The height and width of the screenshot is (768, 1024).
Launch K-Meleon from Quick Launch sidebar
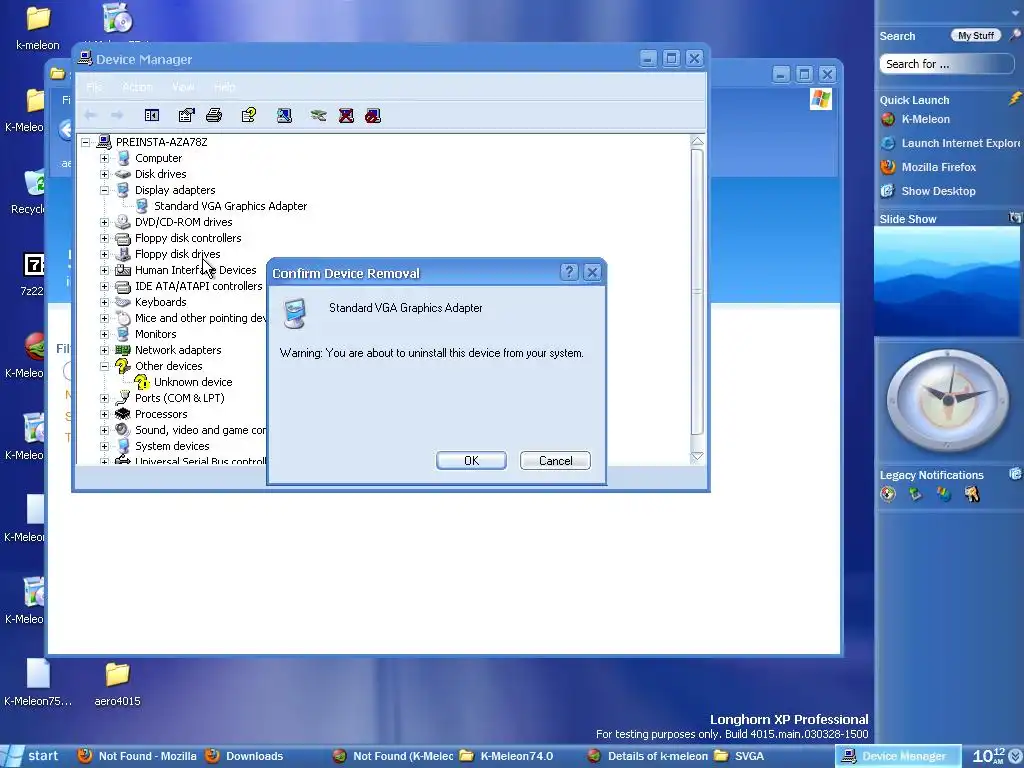point(915,119)
